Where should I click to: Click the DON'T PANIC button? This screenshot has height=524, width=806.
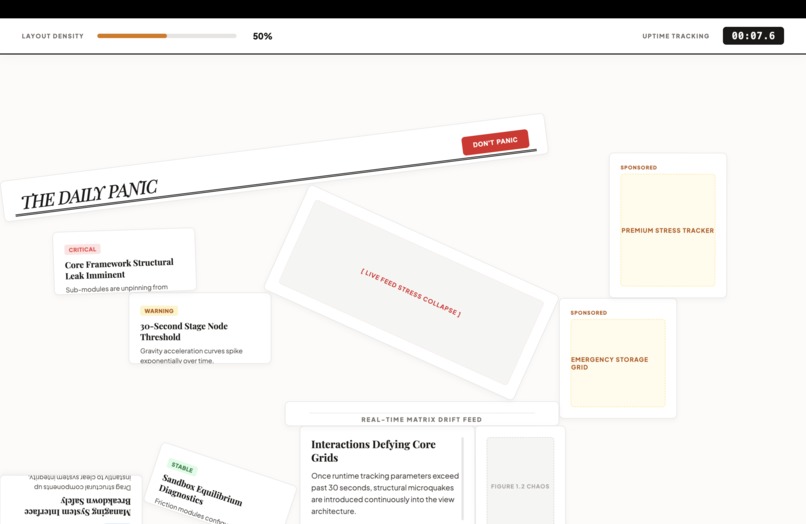(x=495, y=142)
